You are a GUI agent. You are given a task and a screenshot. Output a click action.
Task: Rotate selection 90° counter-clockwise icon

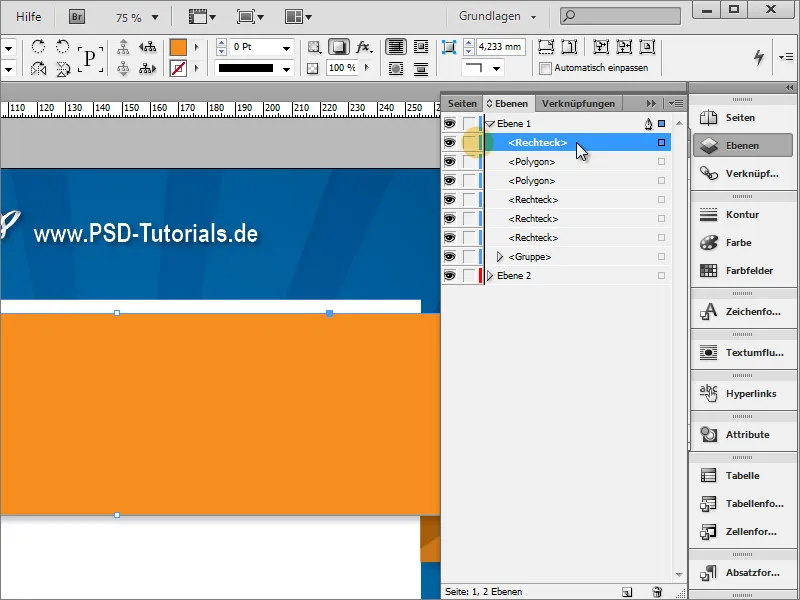tap(62, 47)
